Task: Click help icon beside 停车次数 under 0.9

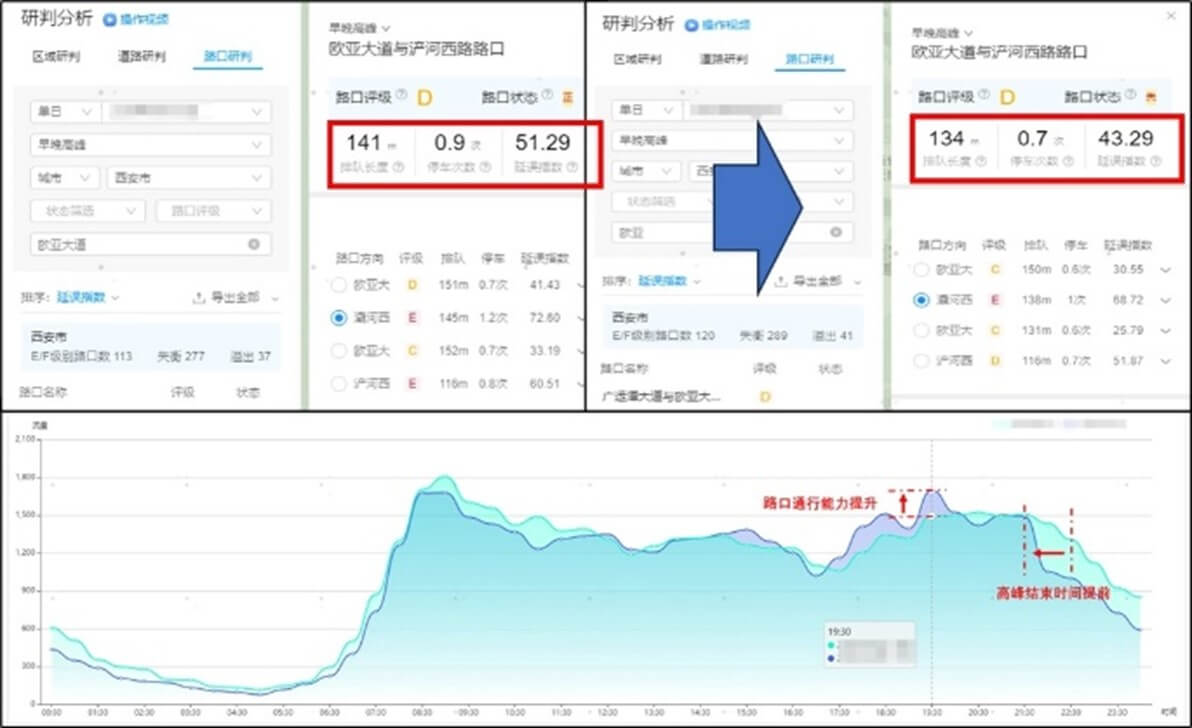Action: click(x=485, y=166)
